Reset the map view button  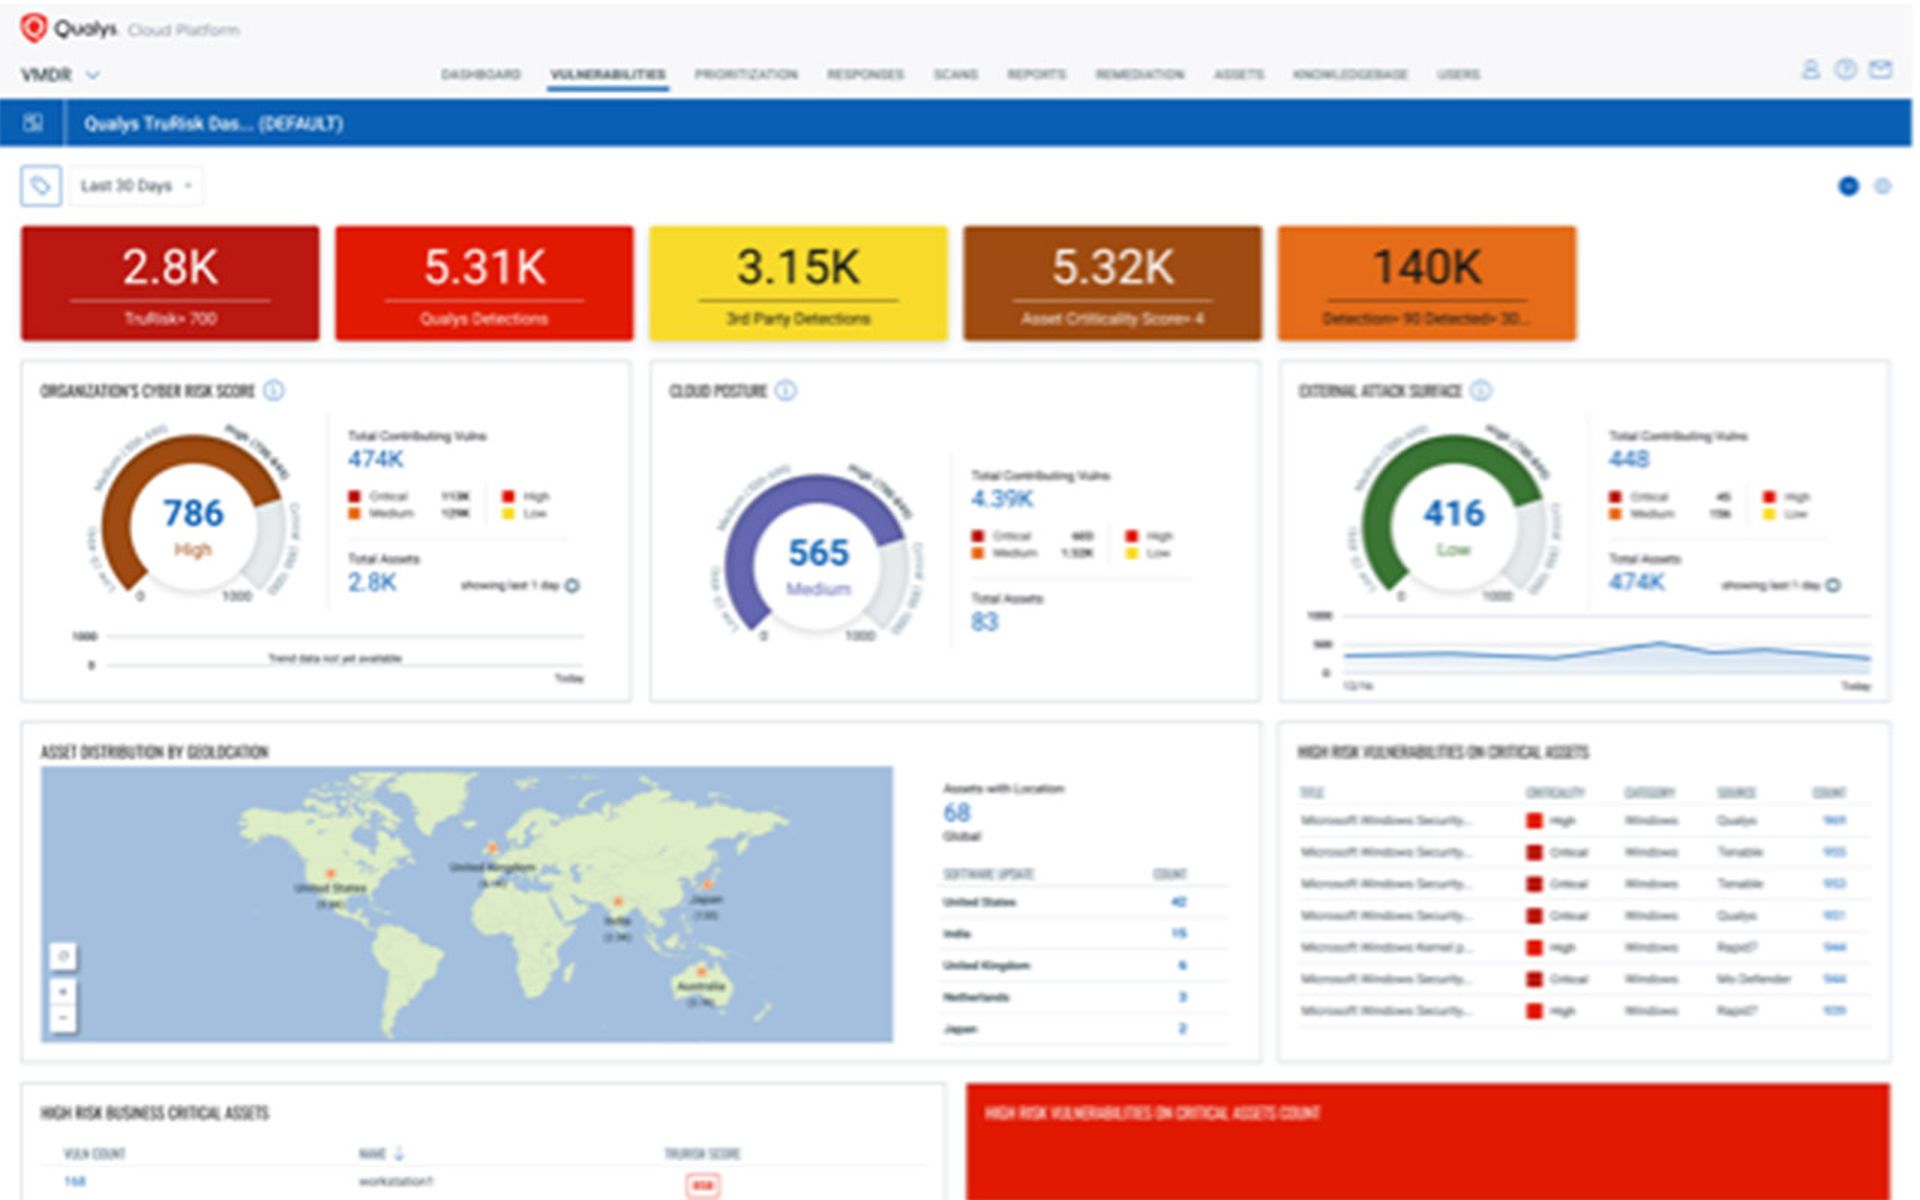(63, 957)
